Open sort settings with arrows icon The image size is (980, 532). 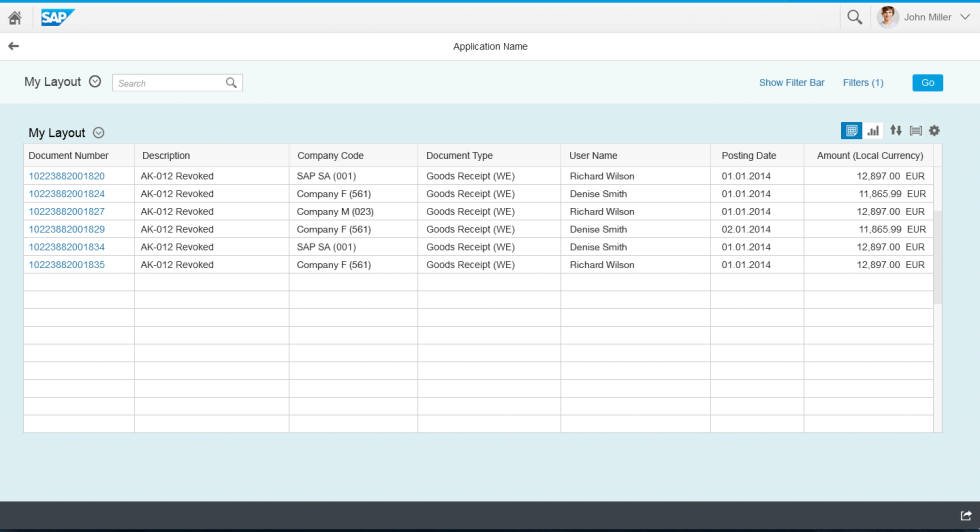[896, 131]
